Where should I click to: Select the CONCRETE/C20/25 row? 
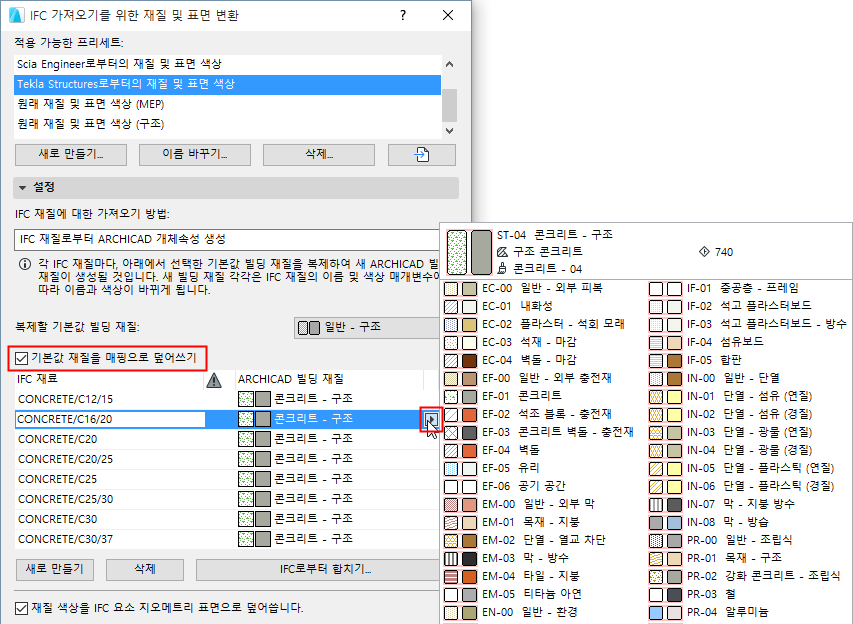coord(226,459)
